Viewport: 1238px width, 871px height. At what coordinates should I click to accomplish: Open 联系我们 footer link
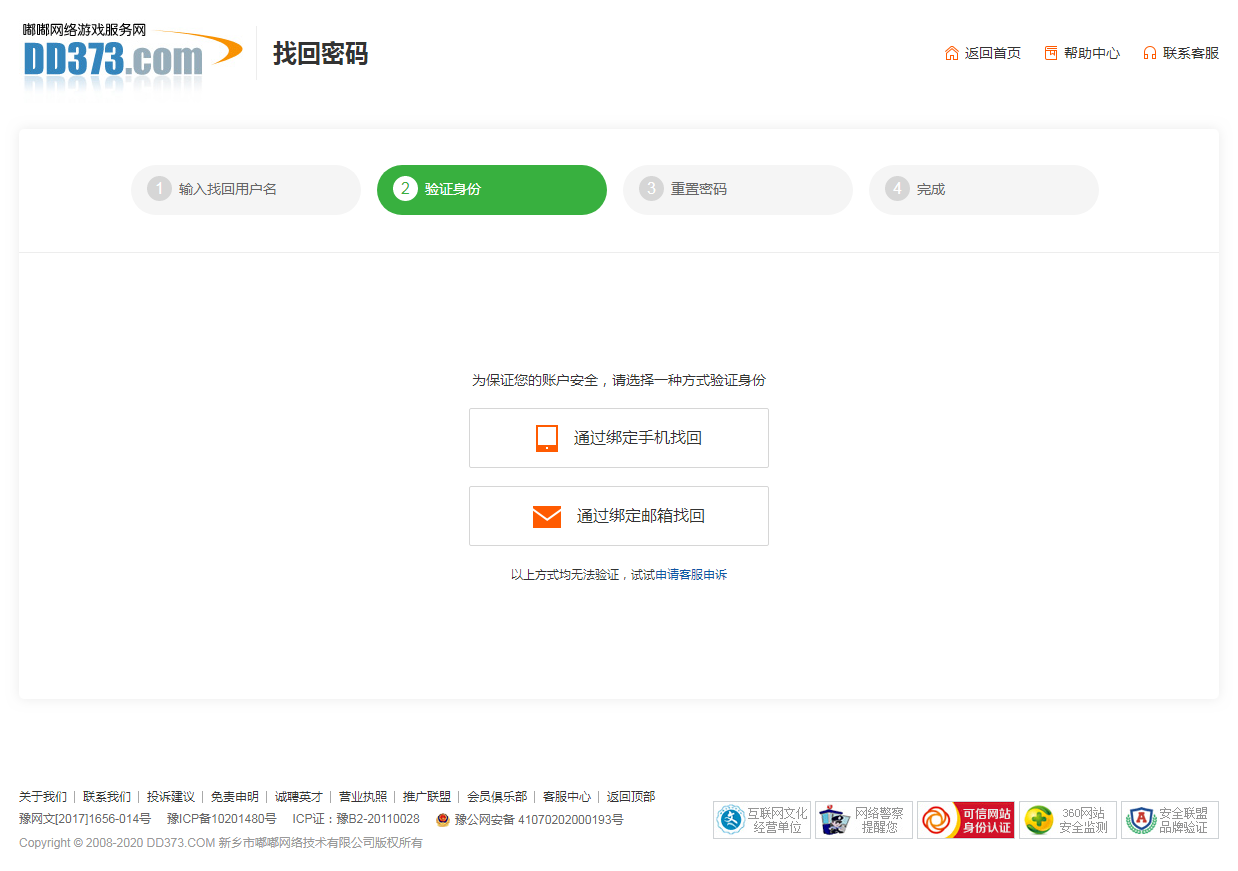[107, 797]
